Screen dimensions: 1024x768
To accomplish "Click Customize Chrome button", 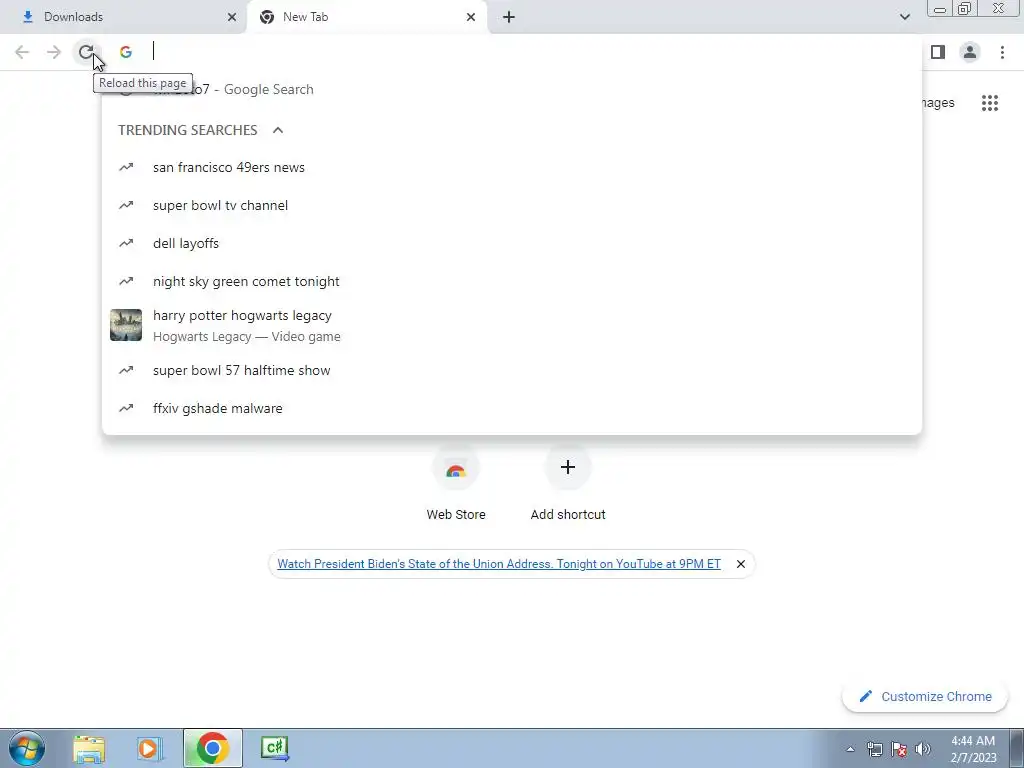I will coord(925,696).
